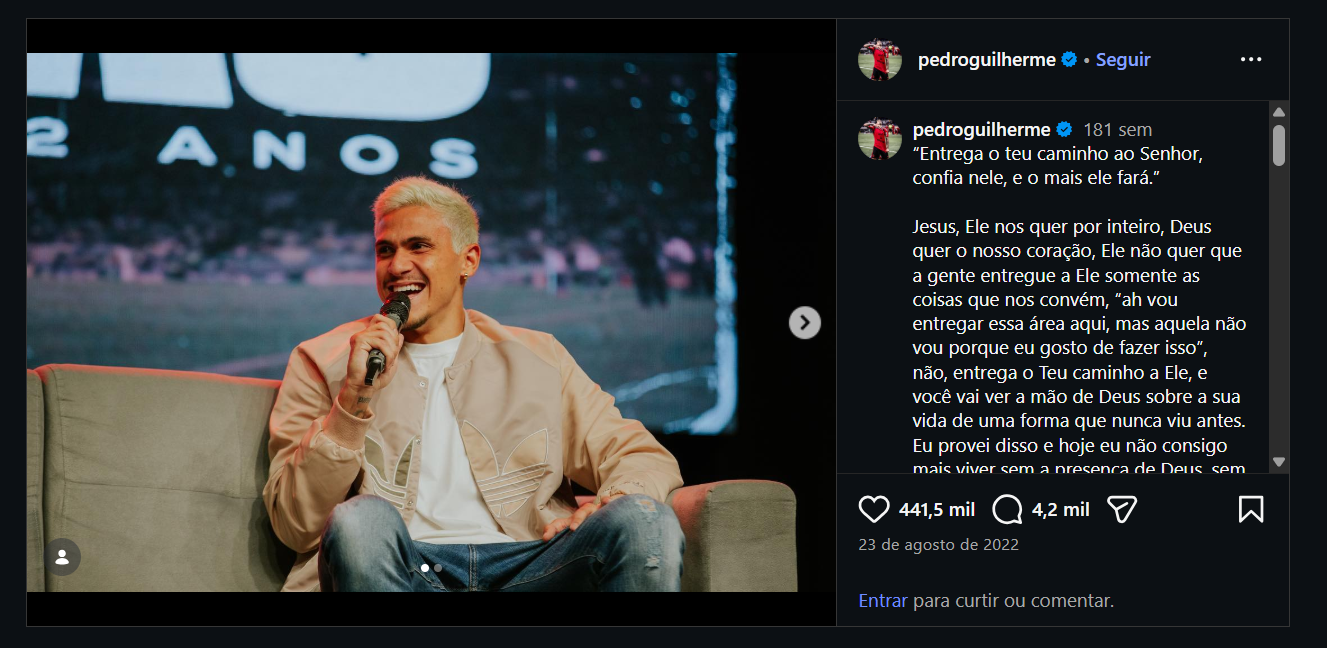Screen dimensions: 1327x648
Task: Save post with bookmark icon
Action: [x=1250, y=510]
